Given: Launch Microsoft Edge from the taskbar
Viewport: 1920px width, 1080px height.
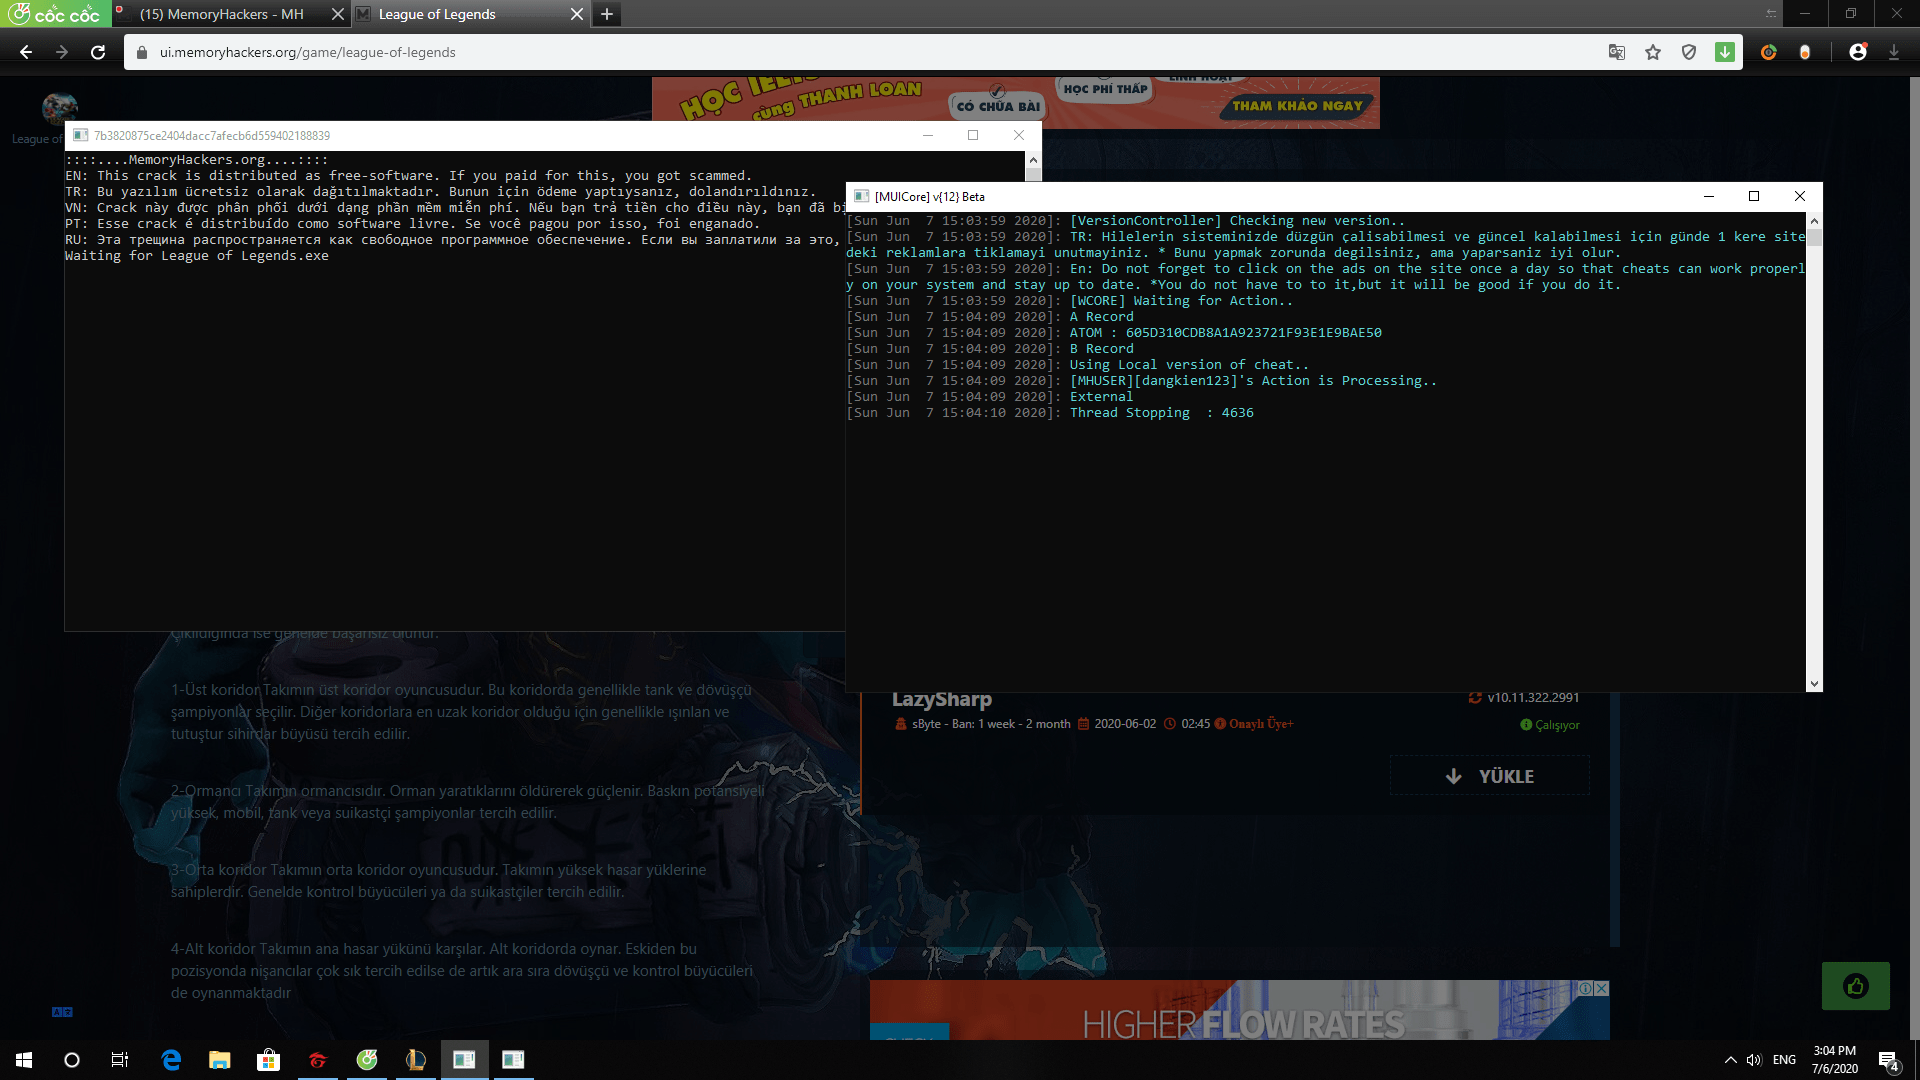Looking at the screenshot, I should pyautogui.click(x=171, y=1060).
